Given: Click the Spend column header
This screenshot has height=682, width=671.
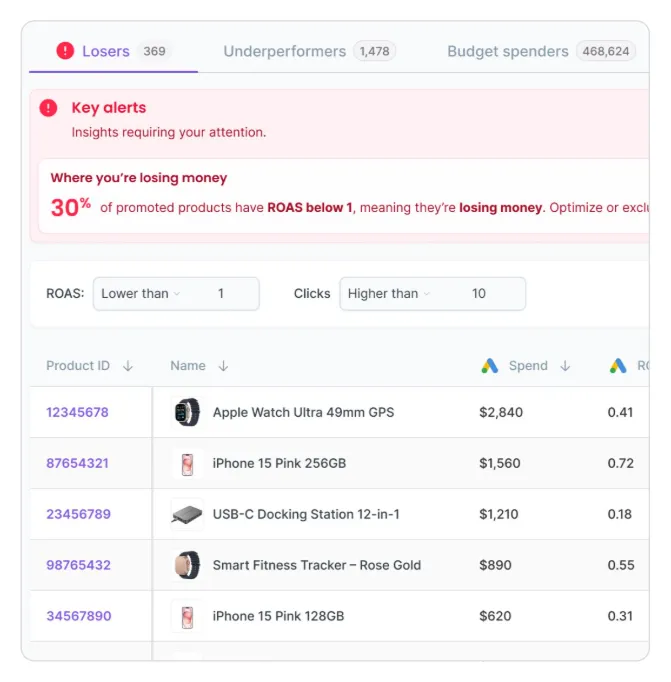Looking at the screenshot, I should (528, 366).
